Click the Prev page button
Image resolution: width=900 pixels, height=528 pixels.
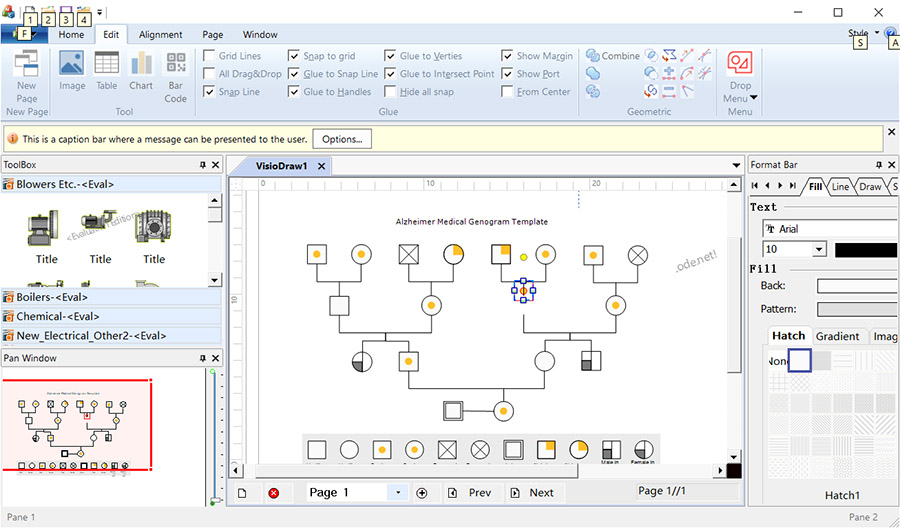(x=472, y=493)
